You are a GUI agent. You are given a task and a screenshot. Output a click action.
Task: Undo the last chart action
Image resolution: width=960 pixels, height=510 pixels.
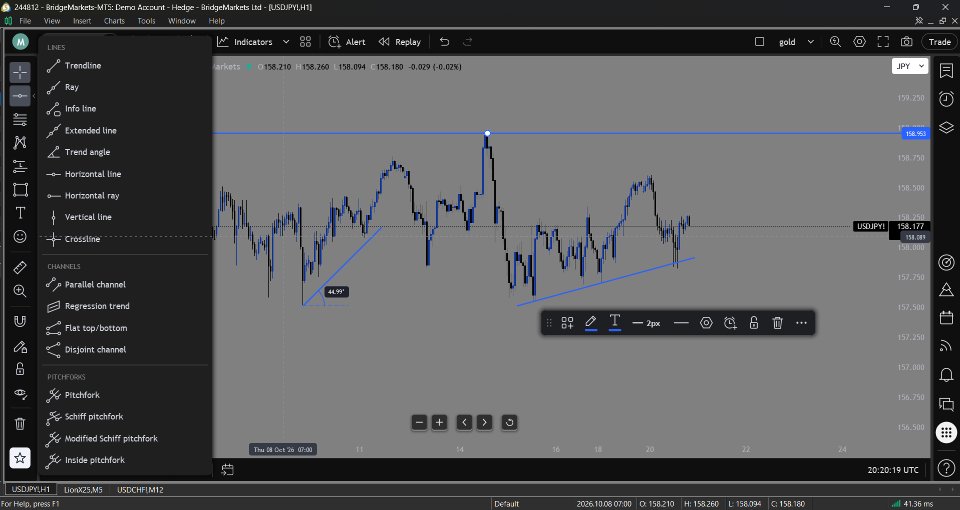(444, 42)
